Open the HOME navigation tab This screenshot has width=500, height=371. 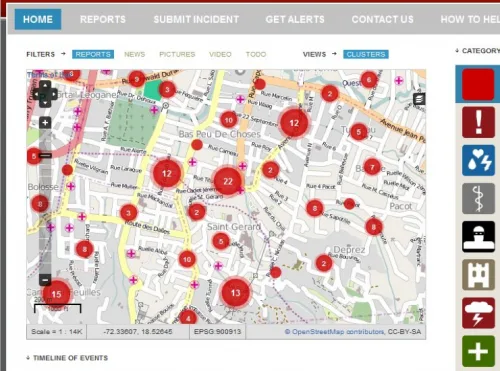pos(38,19)
